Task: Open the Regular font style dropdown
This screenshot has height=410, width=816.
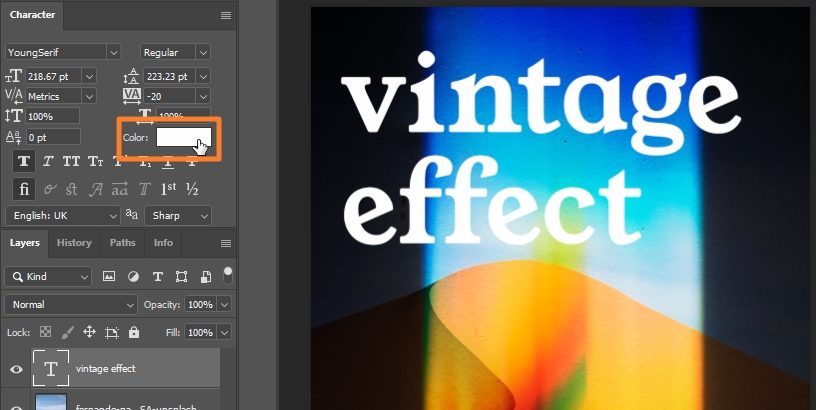Action: (203, 52)
